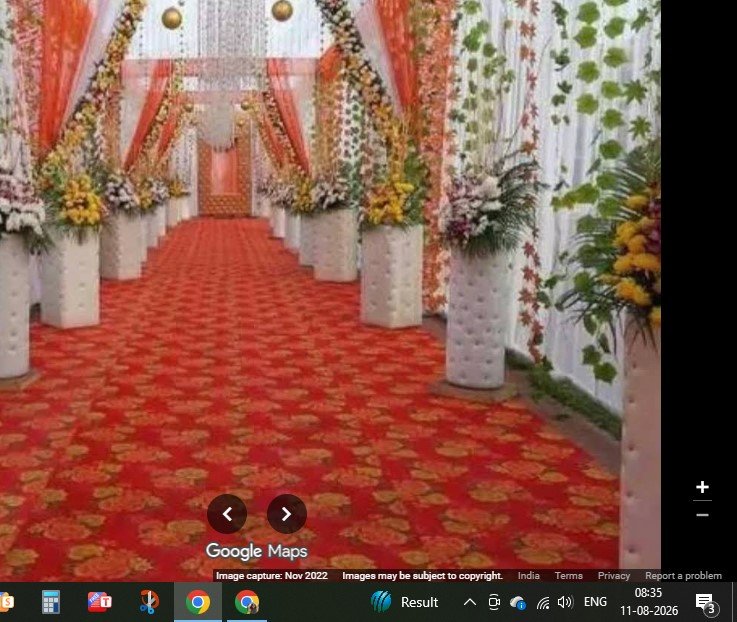Open the India link in footer
This screenshot has width=737, height=622.
(x=529, y=575)
